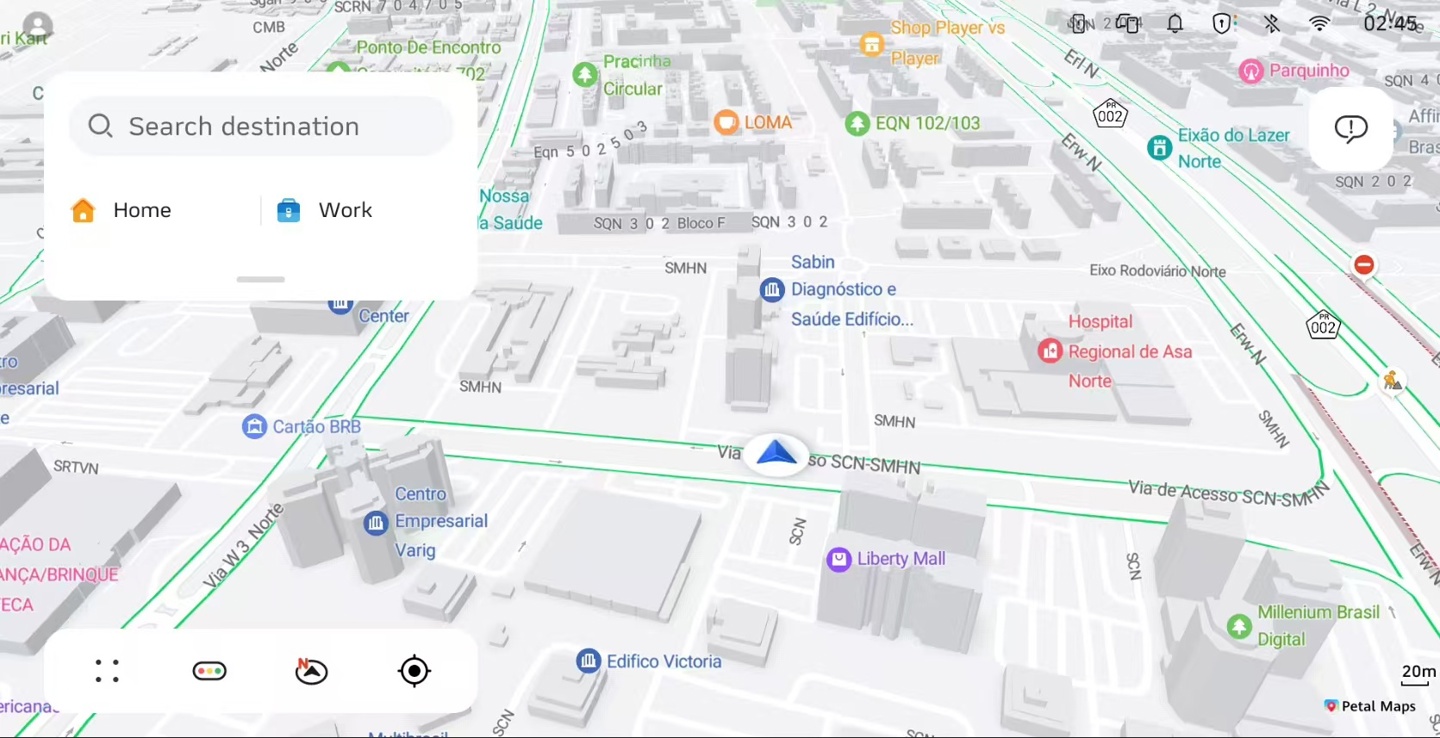The height and width of the screenshot is (738, 1440).
Task: Select the Edifico Victoria pin
Action: click(x=588, y=661)
